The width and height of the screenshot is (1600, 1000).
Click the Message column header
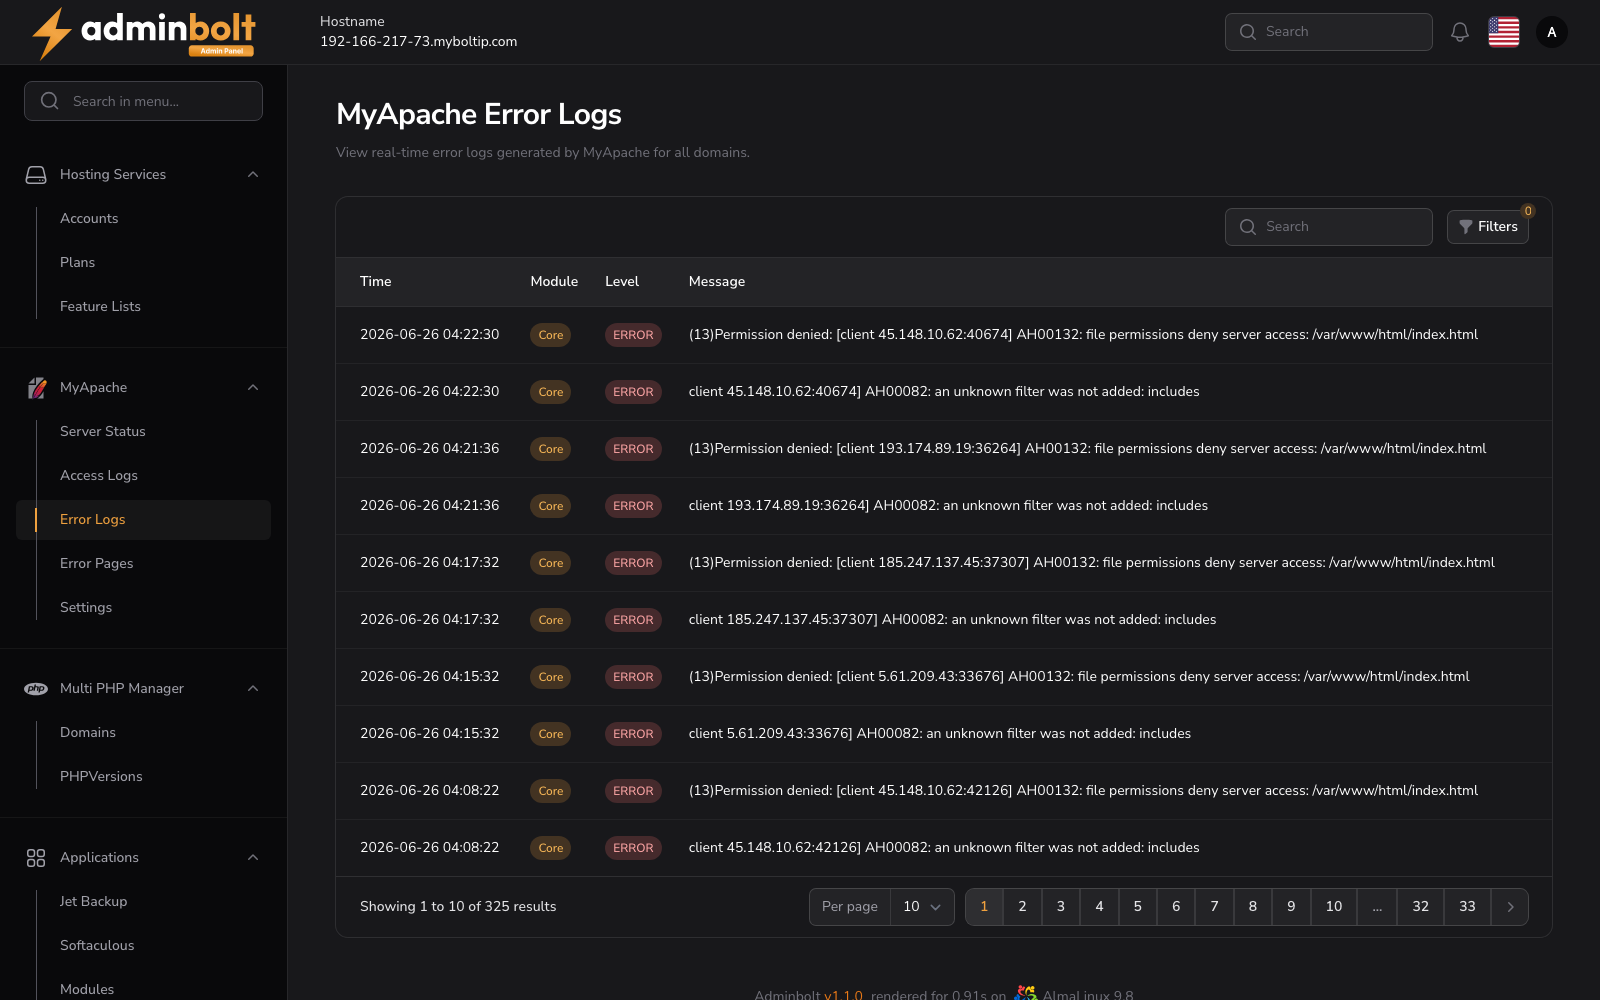coord(717,282)
